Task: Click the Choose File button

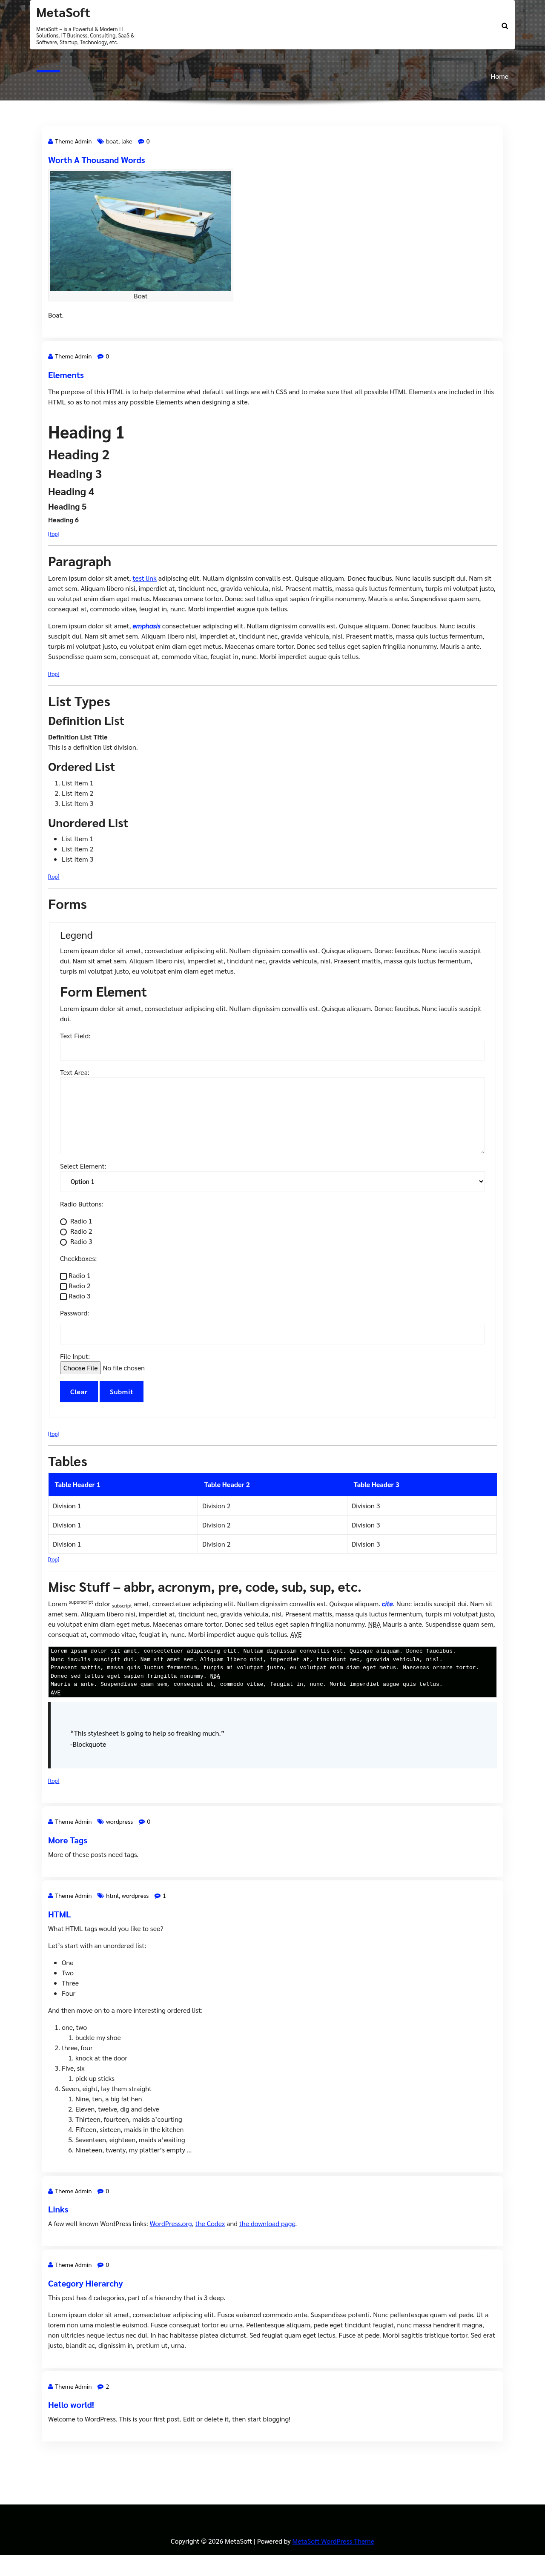Action: (x=81, y=1368)
